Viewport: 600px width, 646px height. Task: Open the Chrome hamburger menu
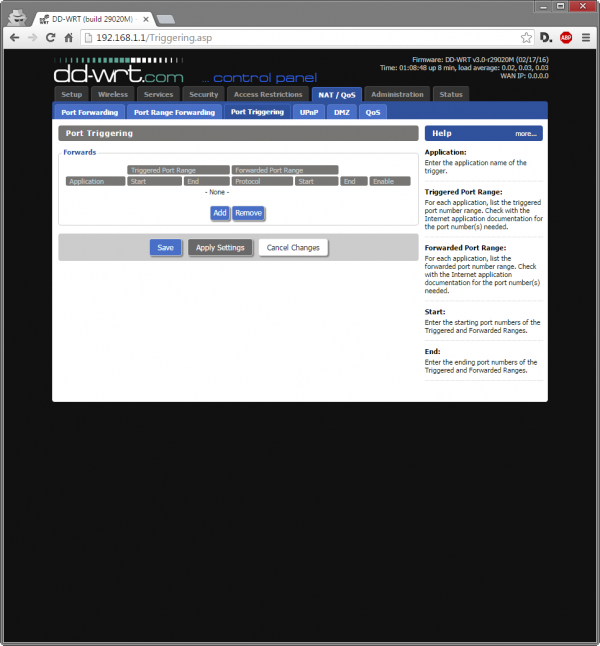pyautogui.click(x=586, y=37)
